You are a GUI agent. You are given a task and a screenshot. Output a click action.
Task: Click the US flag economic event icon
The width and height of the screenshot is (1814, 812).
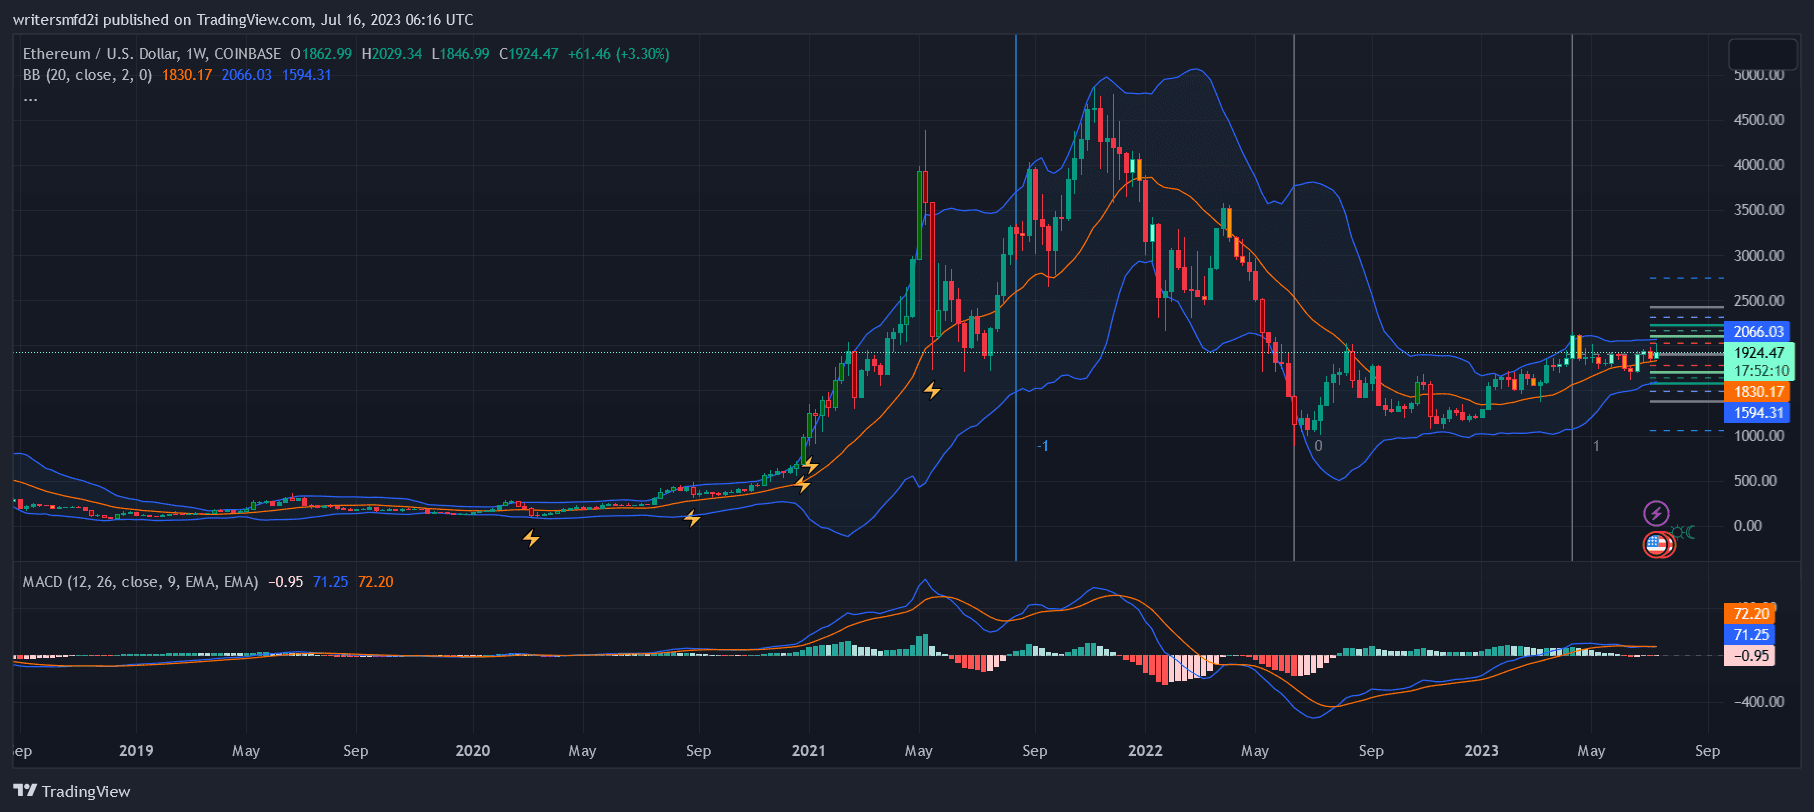coord(1657,545)
